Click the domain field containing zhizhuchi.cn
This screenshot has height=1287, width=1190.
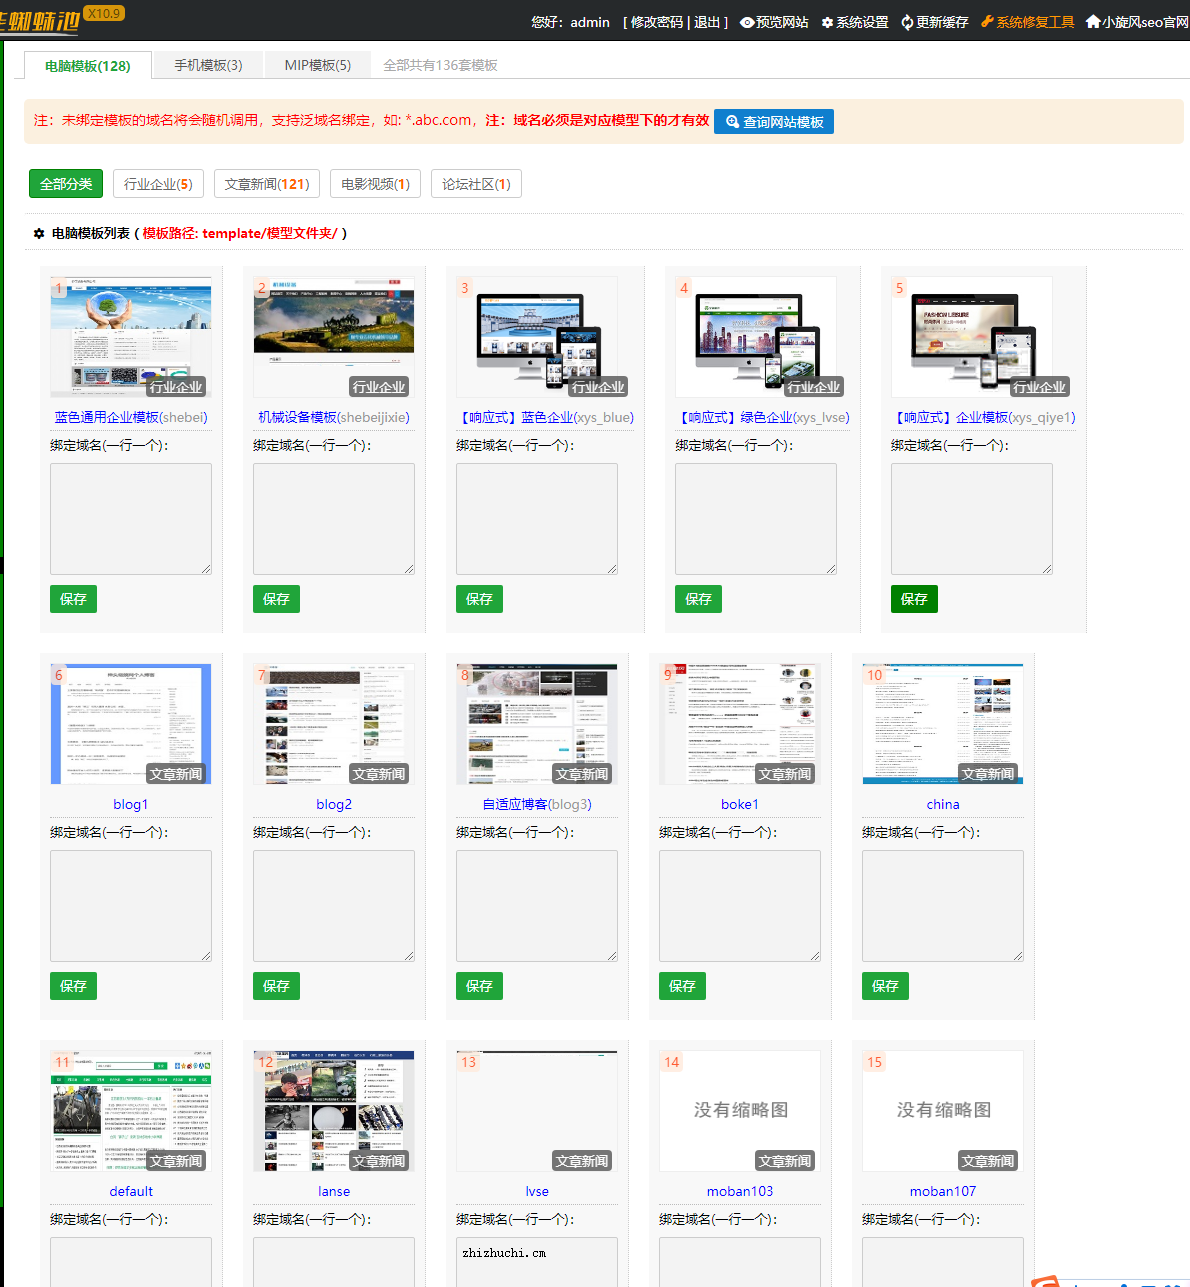pos(537,1260)
